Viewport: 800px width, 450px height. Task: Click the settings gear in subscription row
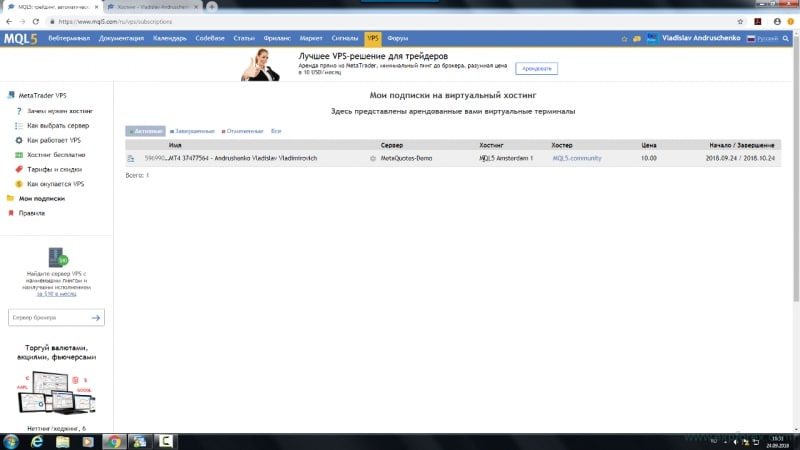click(x=373, y=159)
